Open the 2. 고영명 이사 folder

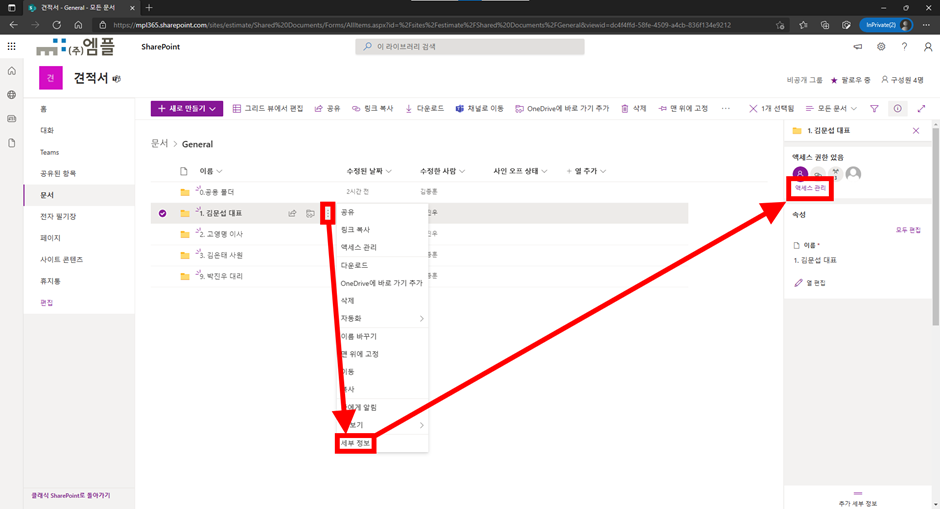point(221,234)
